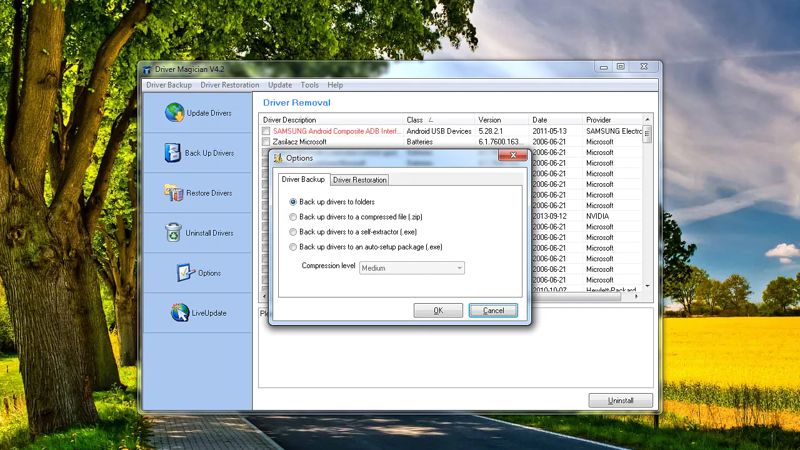Switch to the Driver Backup tab
Image resolution: width=800 pixels, height=450 pixels.
coord(303,179)
